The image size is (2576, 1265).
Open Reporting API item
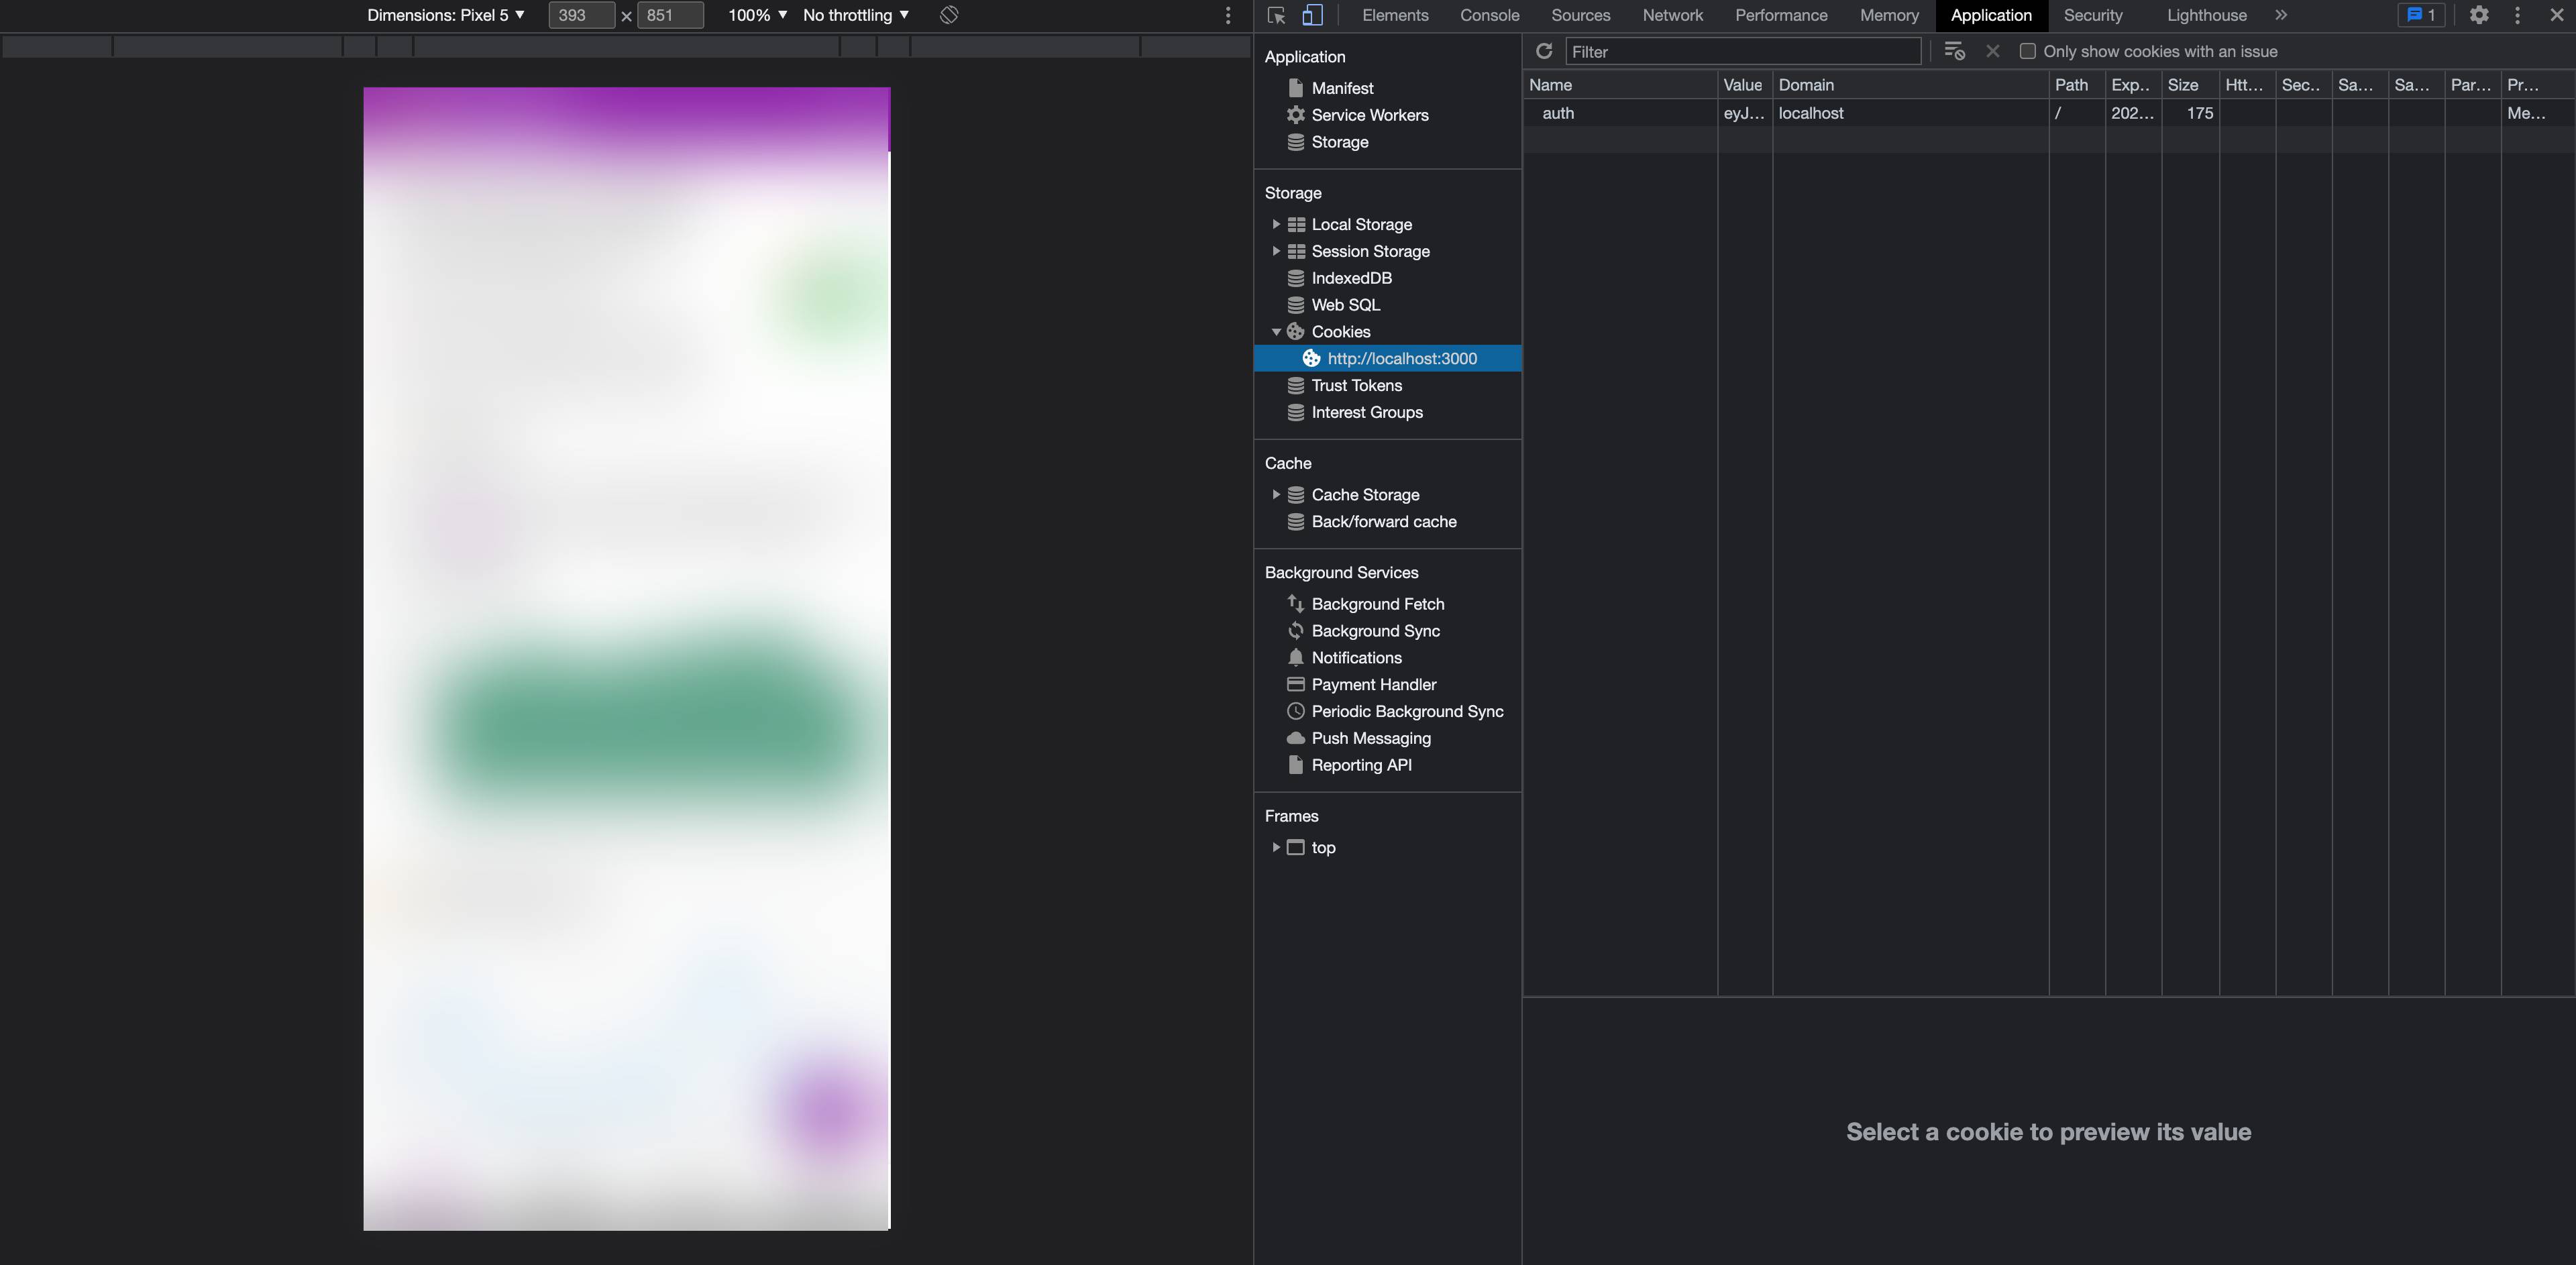pos(1361,765)
